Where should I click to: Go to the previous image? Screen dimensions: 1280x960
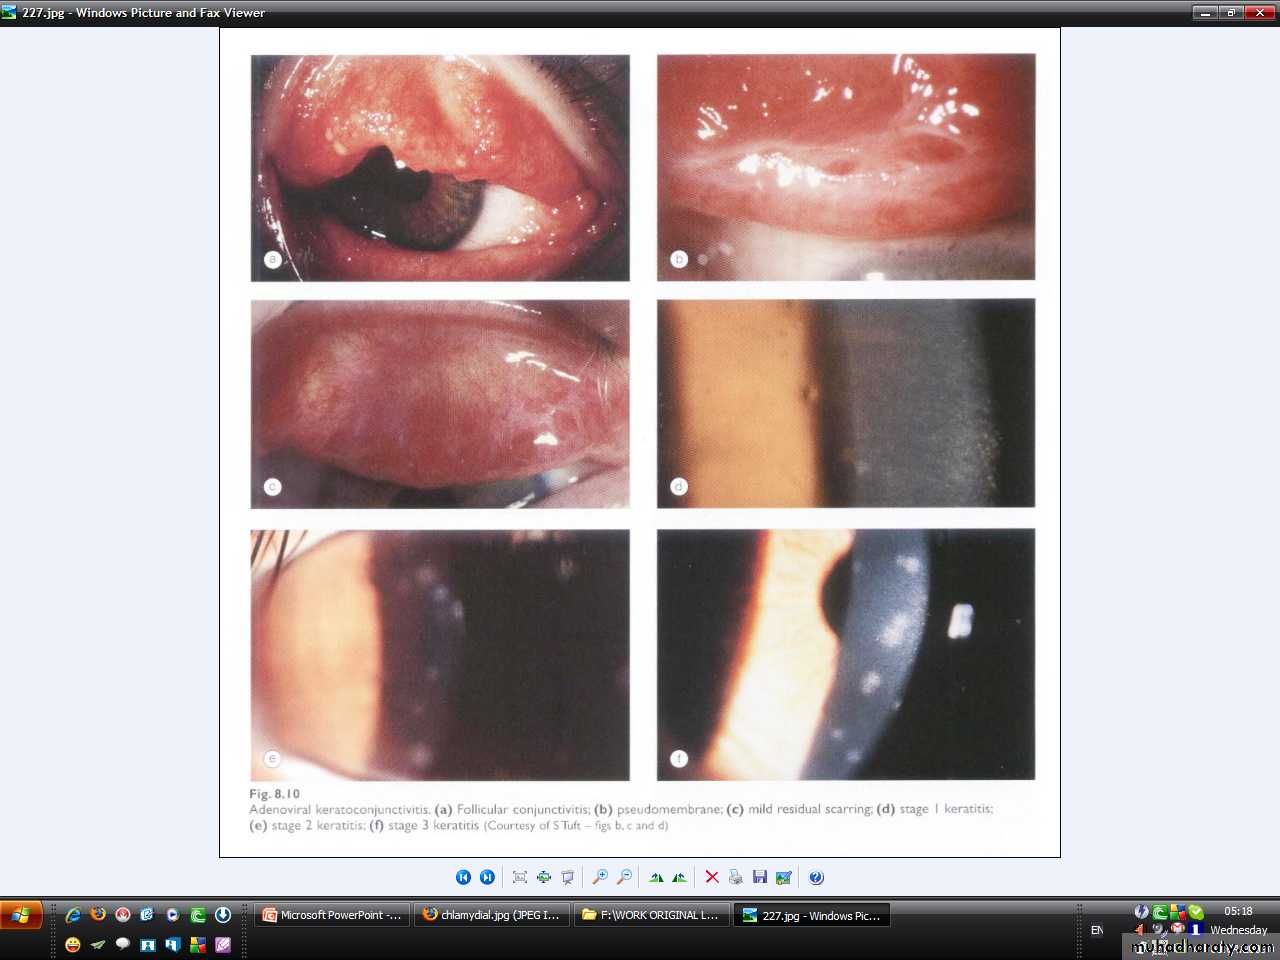(463, 877)
